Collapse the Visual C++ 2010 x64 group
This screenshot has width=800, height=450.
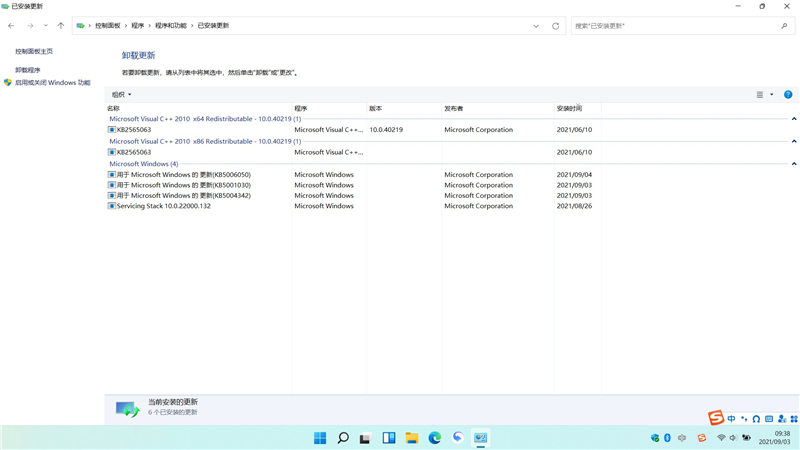pyautogui.click(x=794, y=119)
